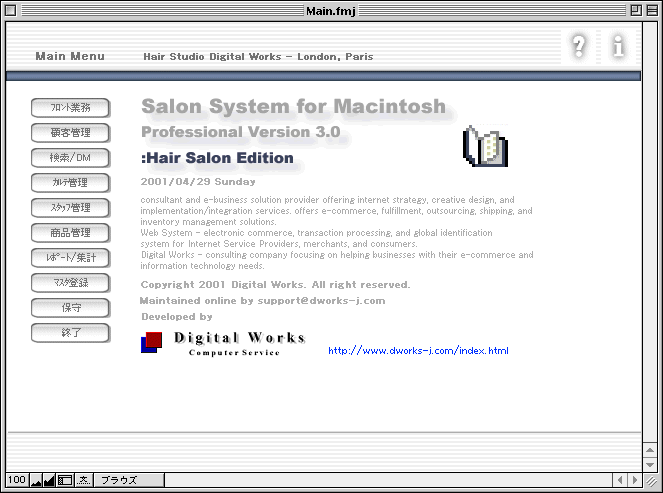Click the 保守 maintenance button
The image size is (663, 493).
[x=71, y=307]
